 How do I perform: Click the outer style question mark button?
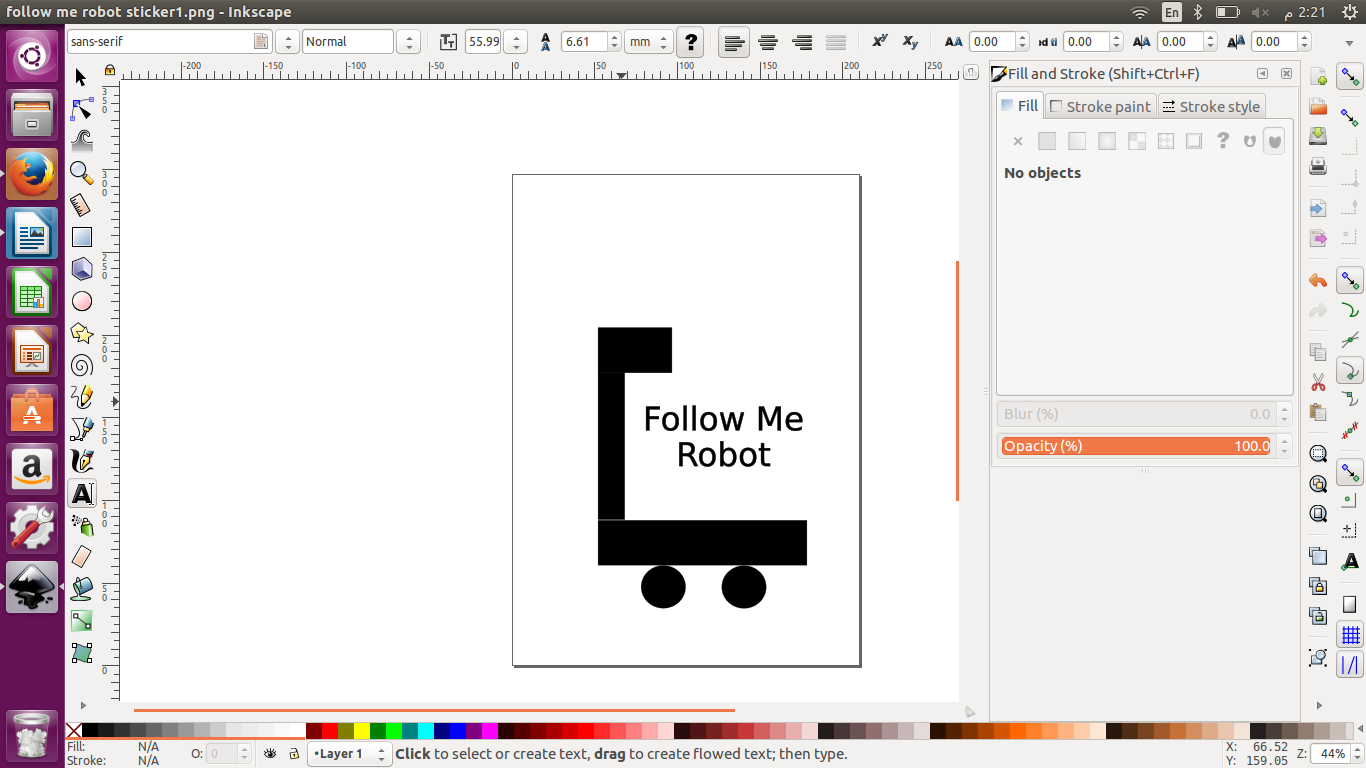(x=690, y=42)
